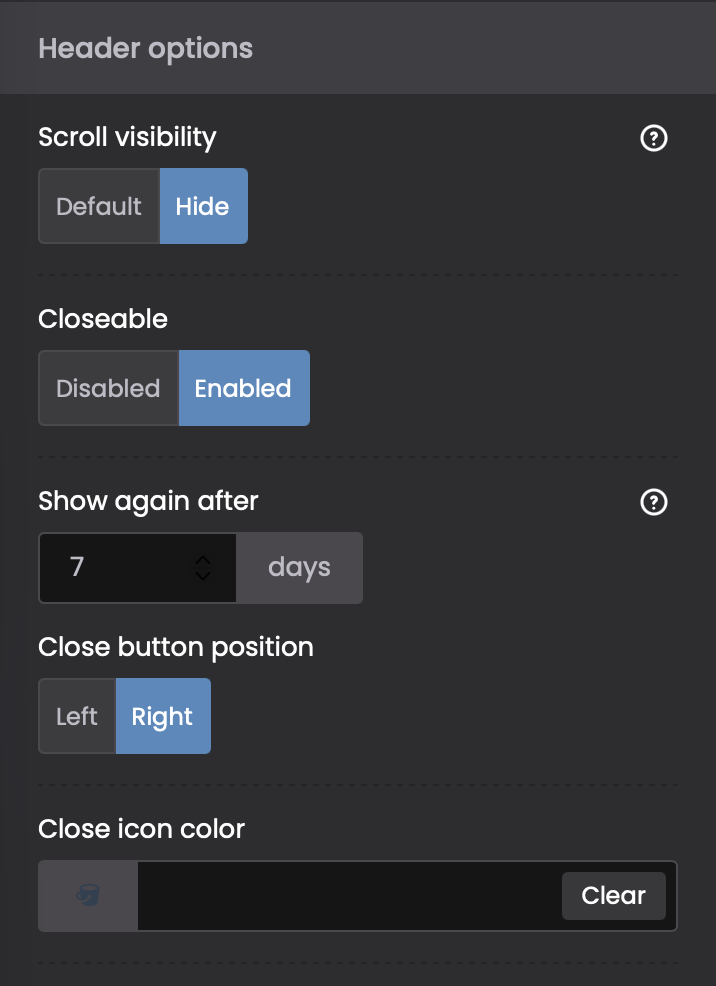The image size is (716, 986).
Task: Decrease days with the stepper down arrow
Action: click(x=203, y=576)
